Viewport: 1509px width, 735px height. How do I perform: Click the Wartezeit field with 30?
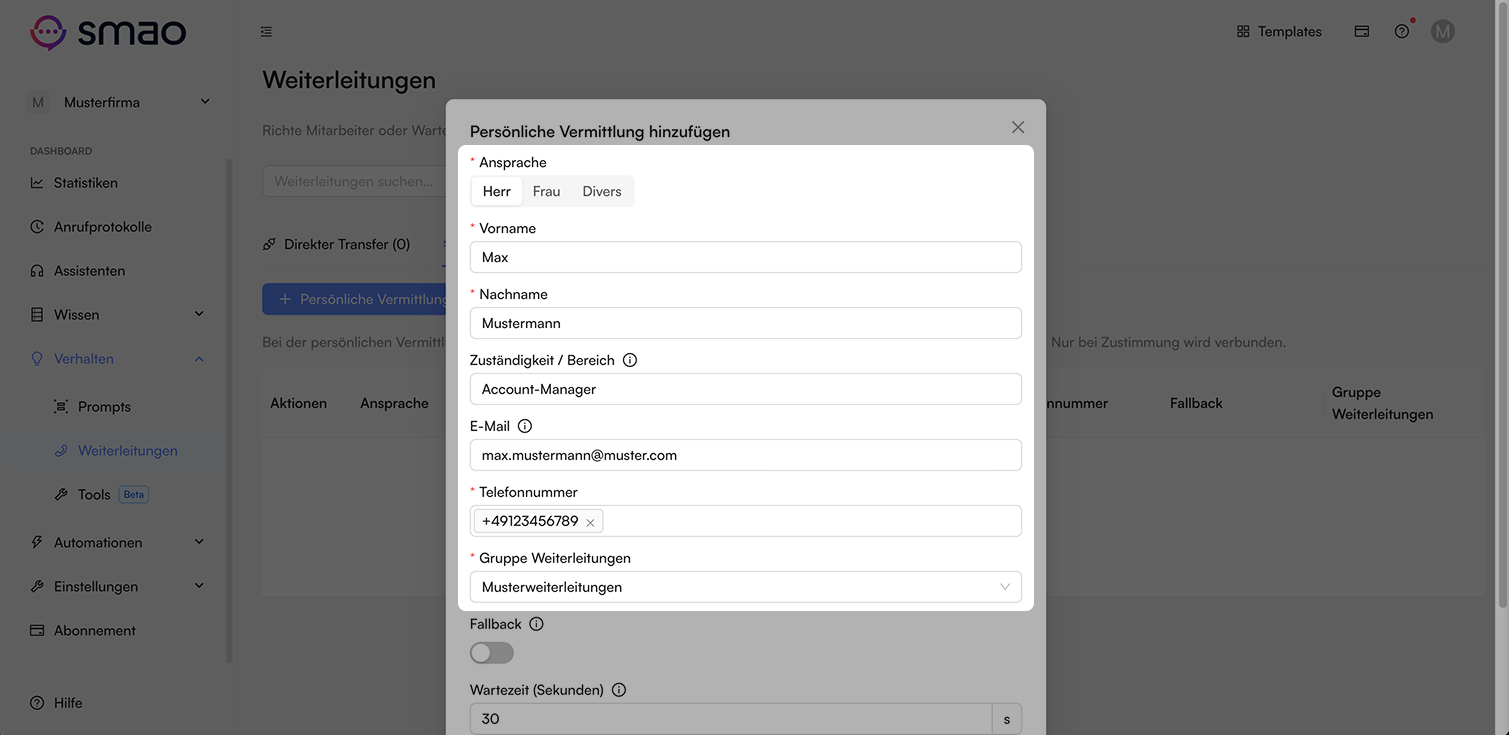731,719
